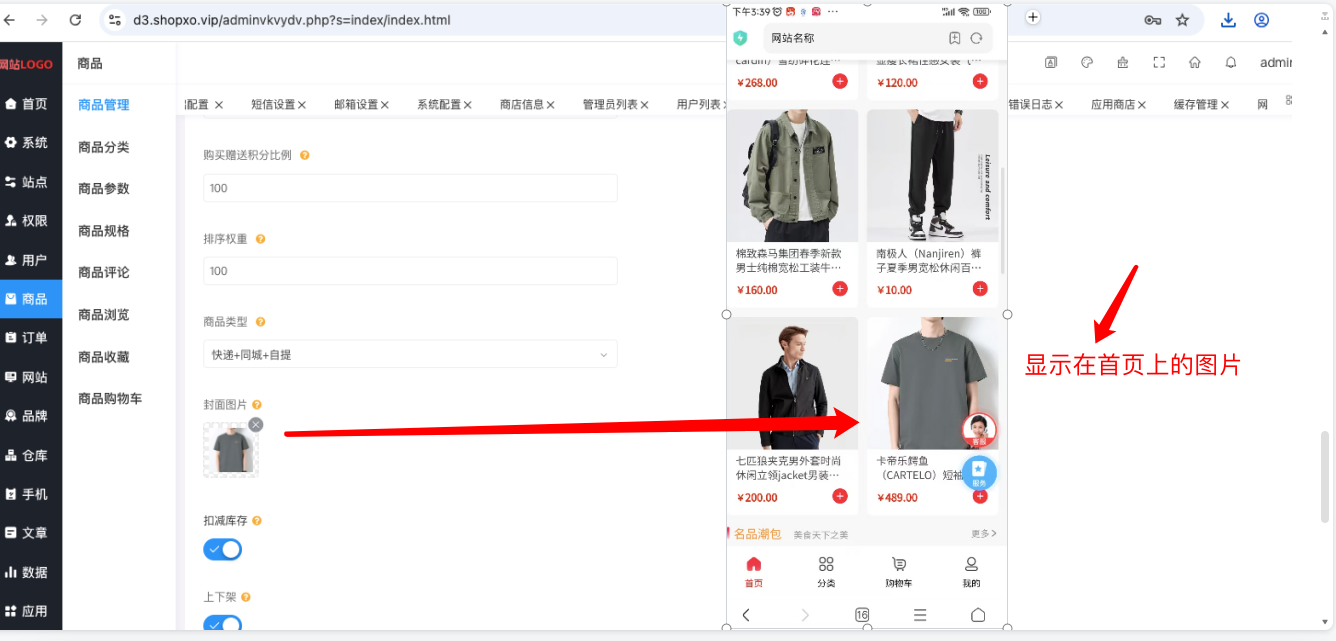1336x641 pixels.
Task: Go to the home icon in admin header
Action: coord(1195,62)
